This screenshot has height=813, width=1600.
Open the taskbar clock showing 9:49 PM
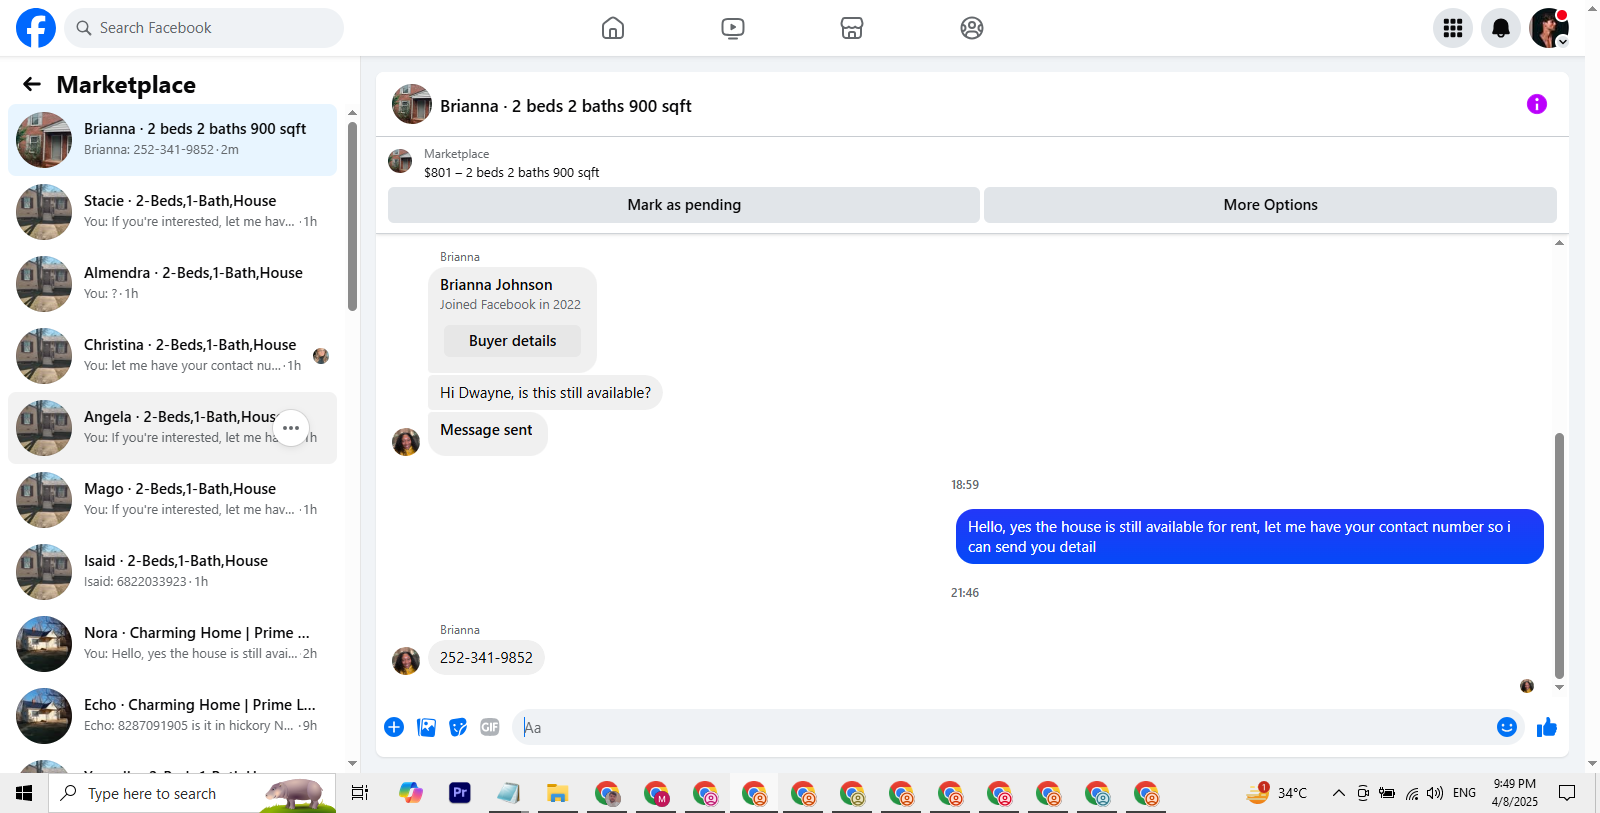(1514, 793)
